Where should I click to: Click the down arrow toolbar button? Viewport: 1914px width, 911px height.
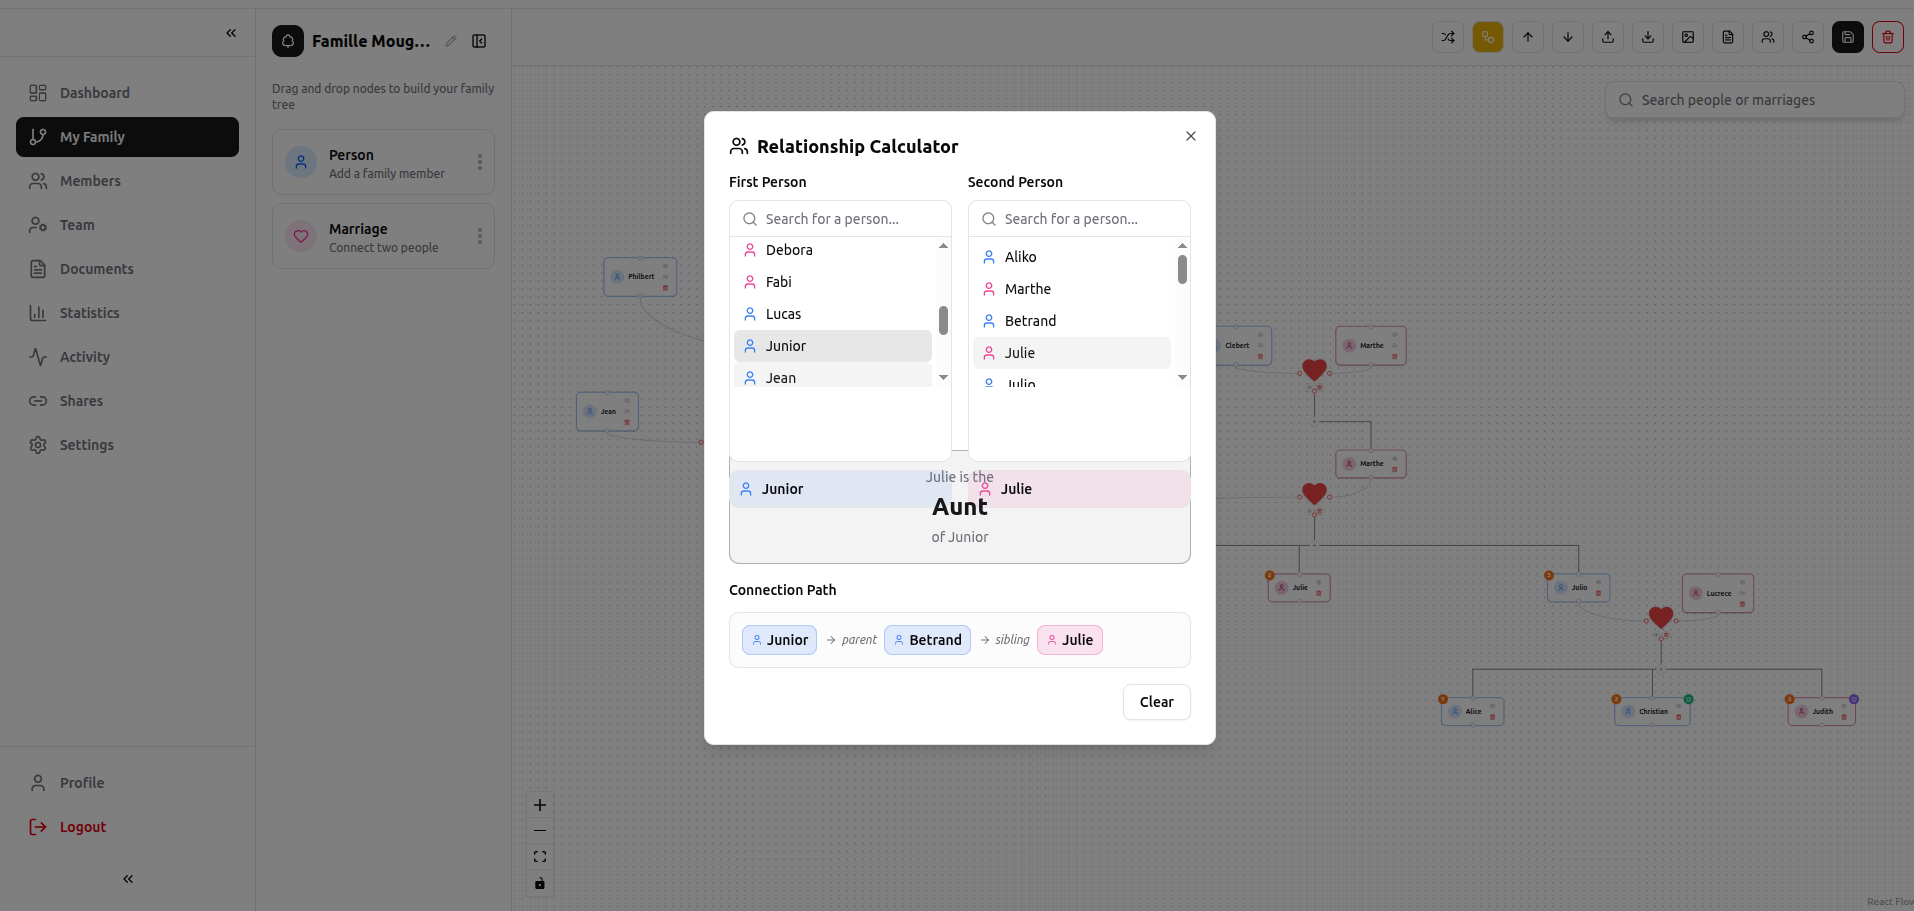tap(1568, 37)
